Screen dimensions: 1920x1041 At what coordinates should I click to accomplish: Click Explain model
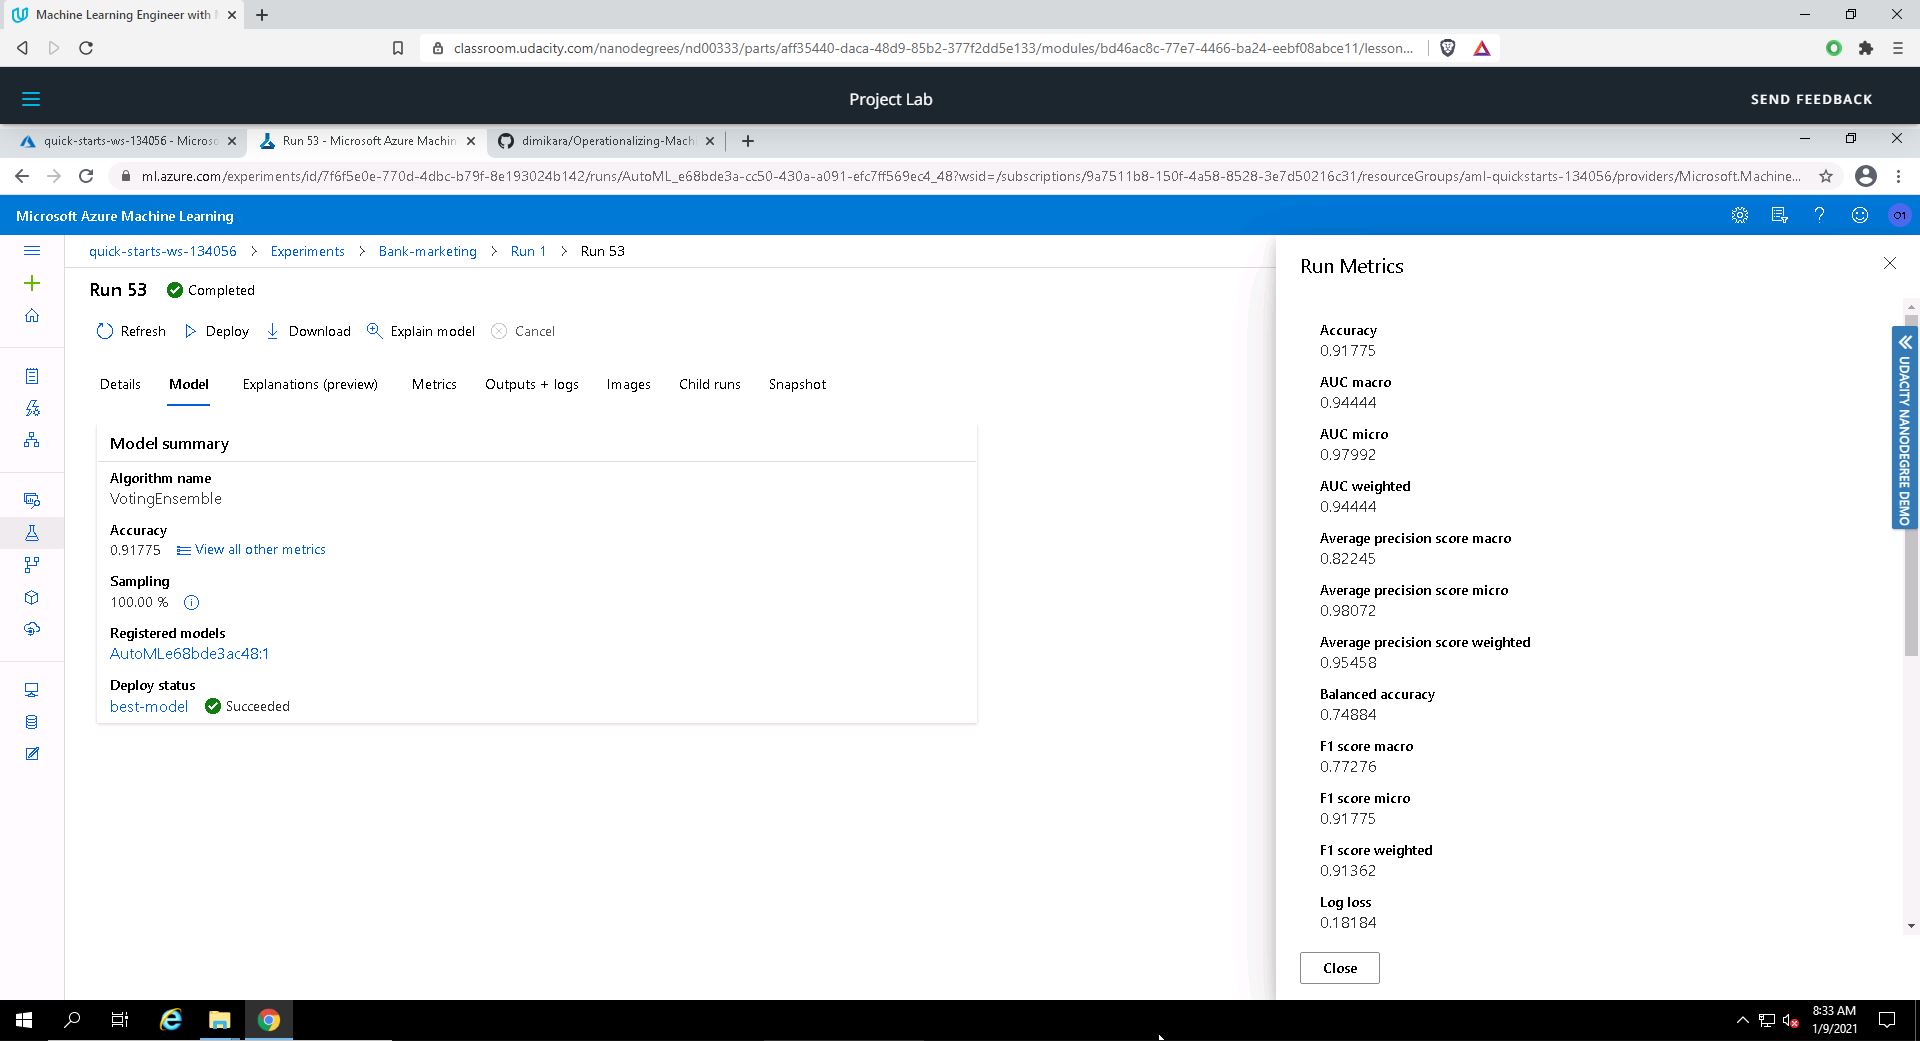421,331
